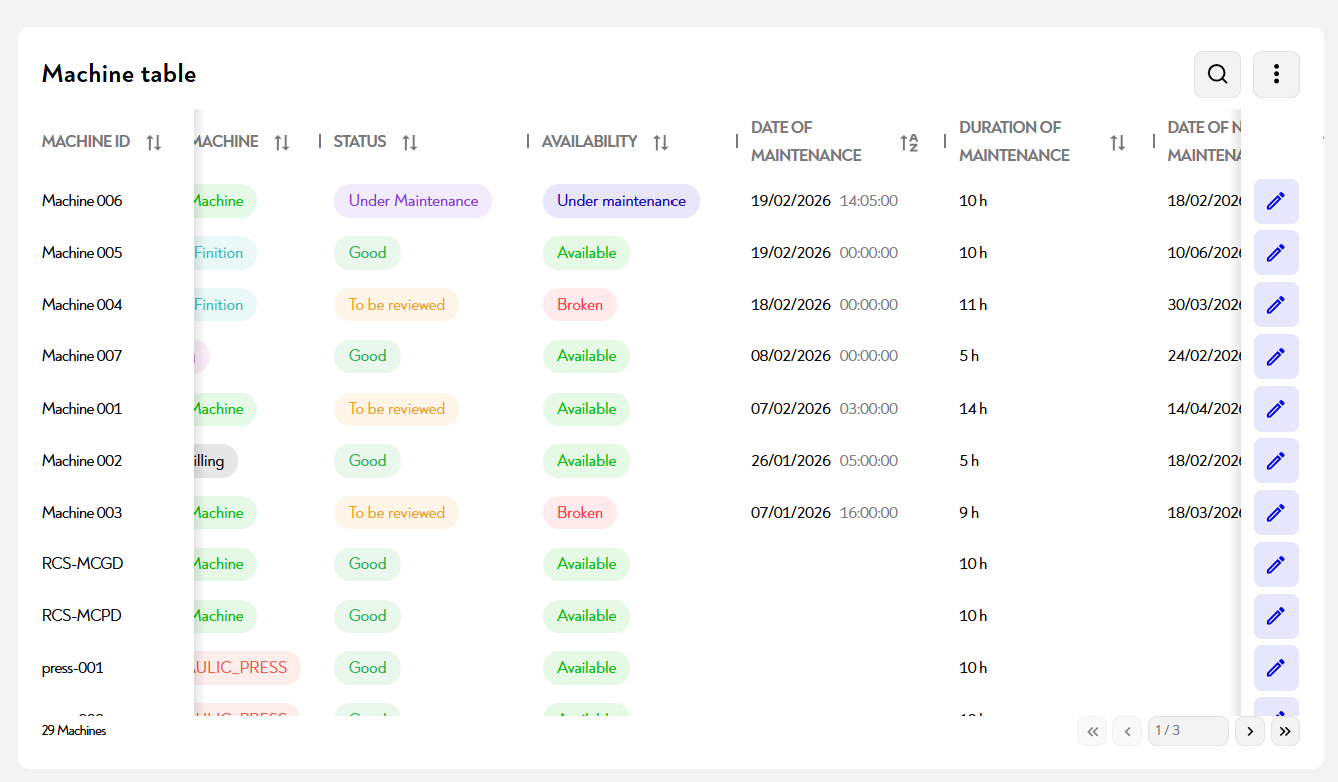Open the search in Machine table
The height and width of the screenshot is (782, 1338).
pos(1217,74)
